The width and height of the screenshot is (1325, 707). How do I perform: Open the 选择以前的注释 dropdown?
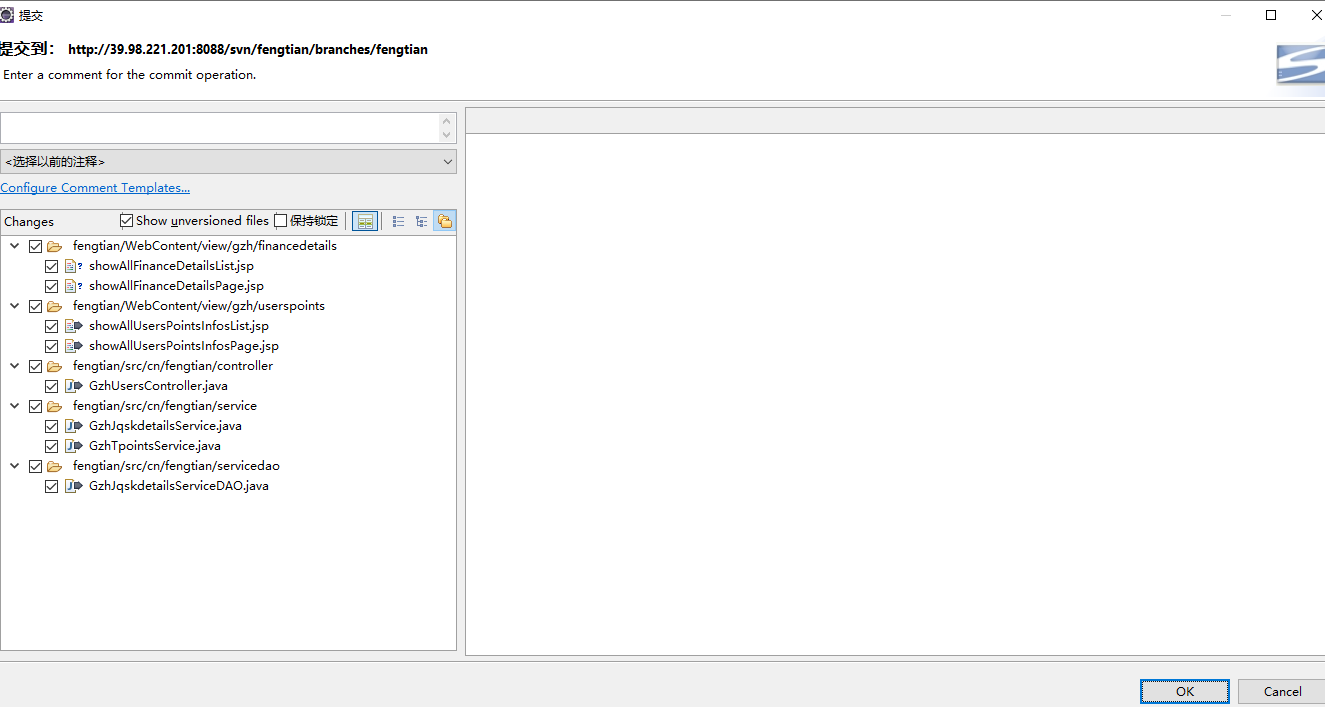coord(228,161)
